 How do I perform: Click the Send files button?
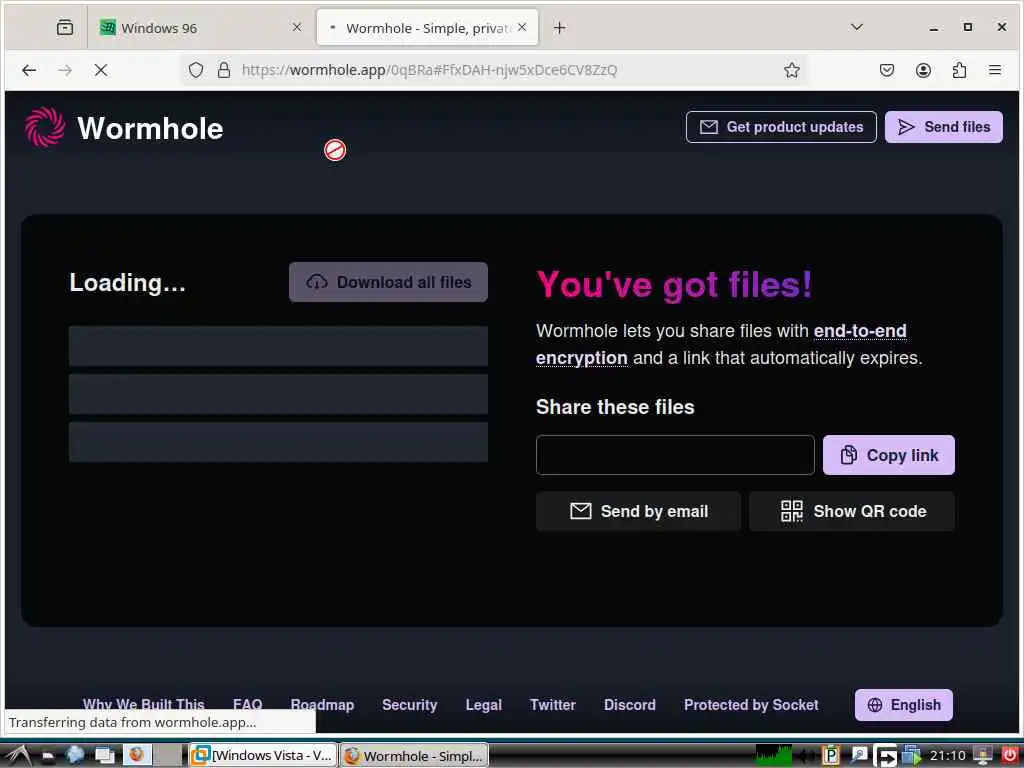click(x=944, y=127)
